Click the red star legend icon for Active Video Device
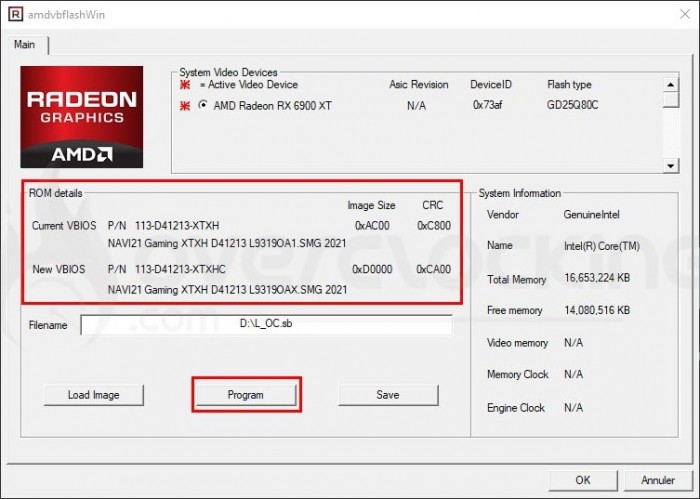The height and width of the screenshot is (499, 700). (x=184, y=84)
